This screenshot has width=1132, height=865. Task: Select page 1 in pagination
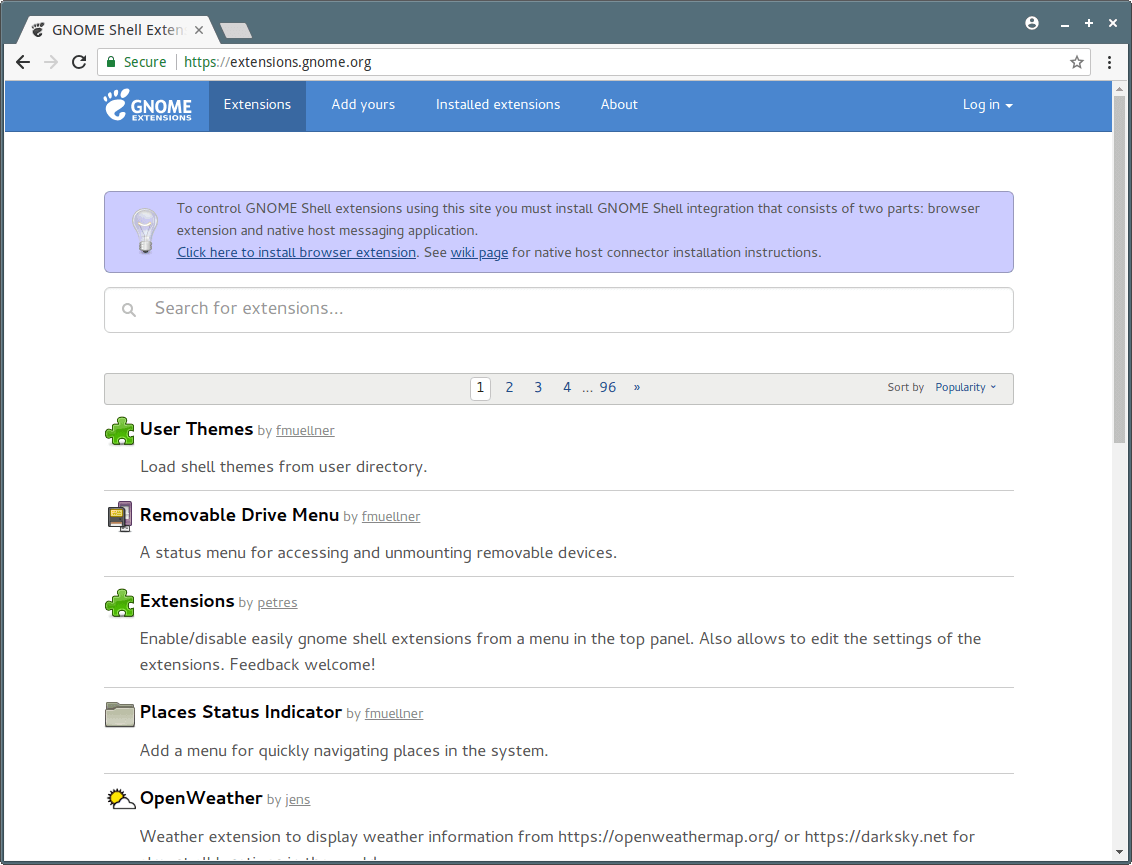[x=480, y=388]
